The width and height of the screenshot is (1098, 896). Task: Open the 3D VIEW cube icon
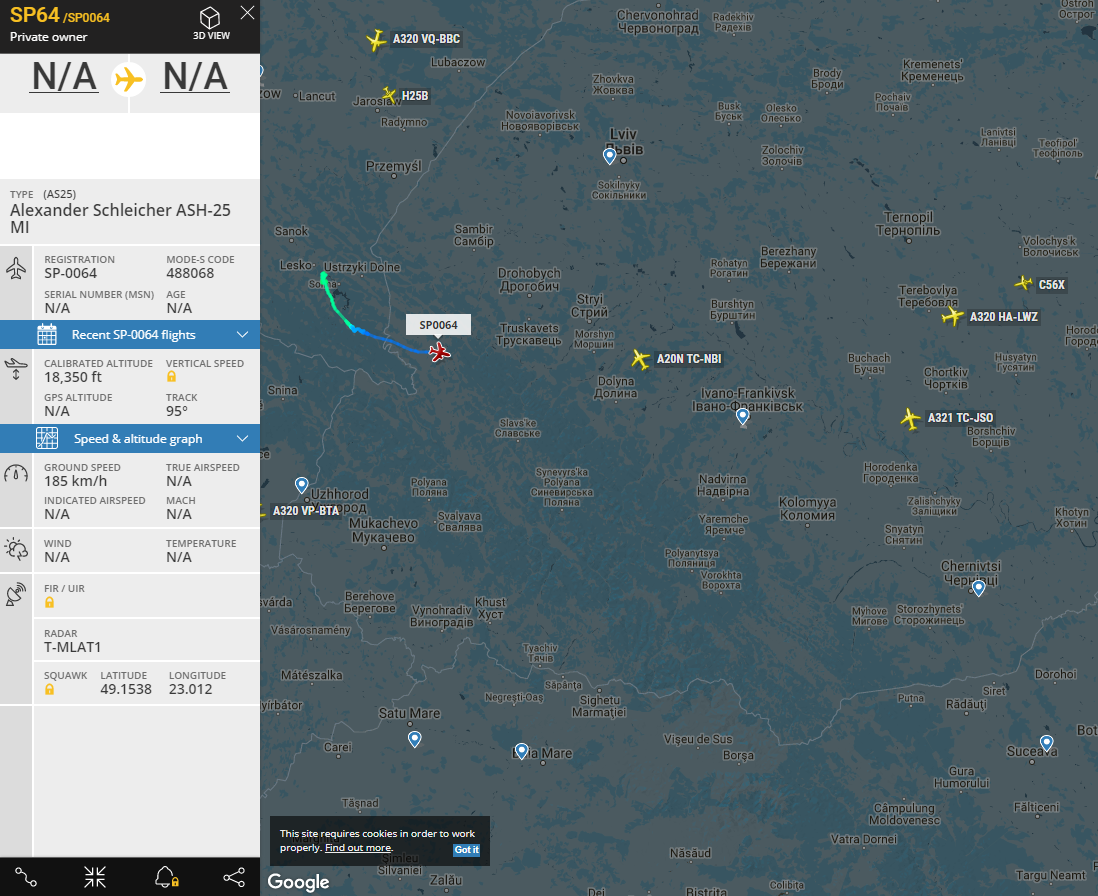click(210, 18)
